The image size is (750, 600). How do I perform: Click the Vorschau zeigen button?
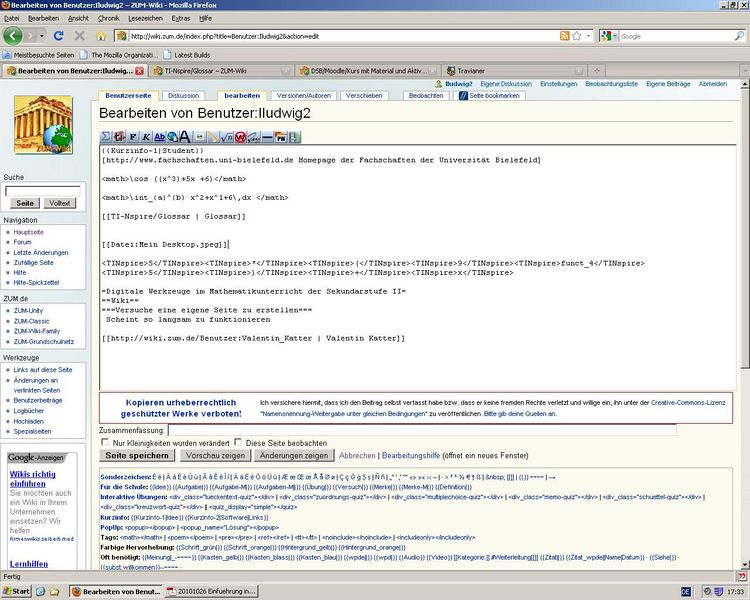coord(214,455)
